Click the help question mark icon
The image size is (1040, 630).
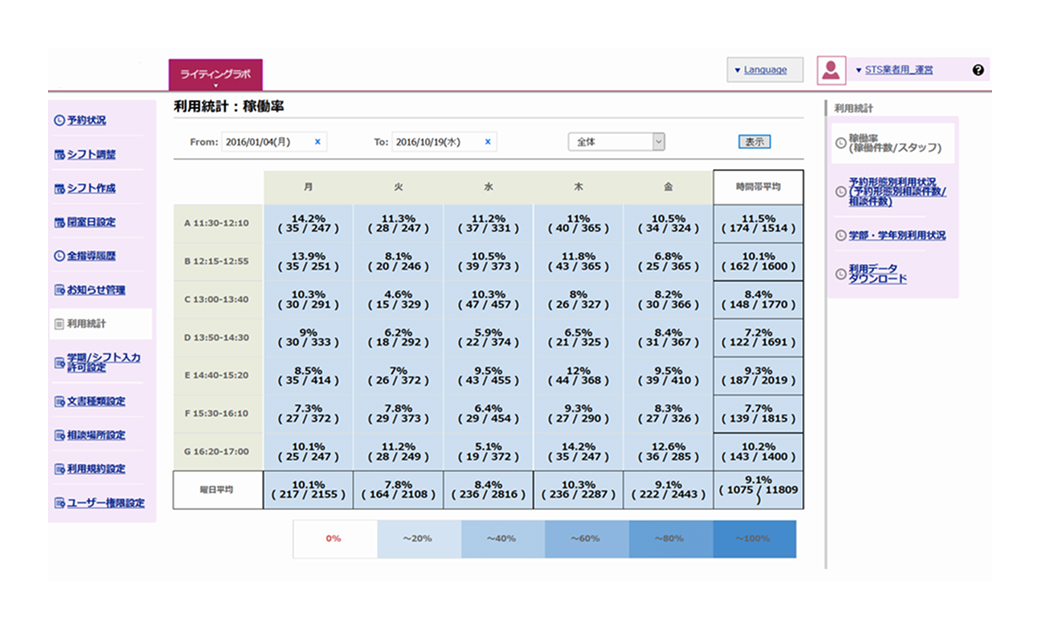[978, 71]
